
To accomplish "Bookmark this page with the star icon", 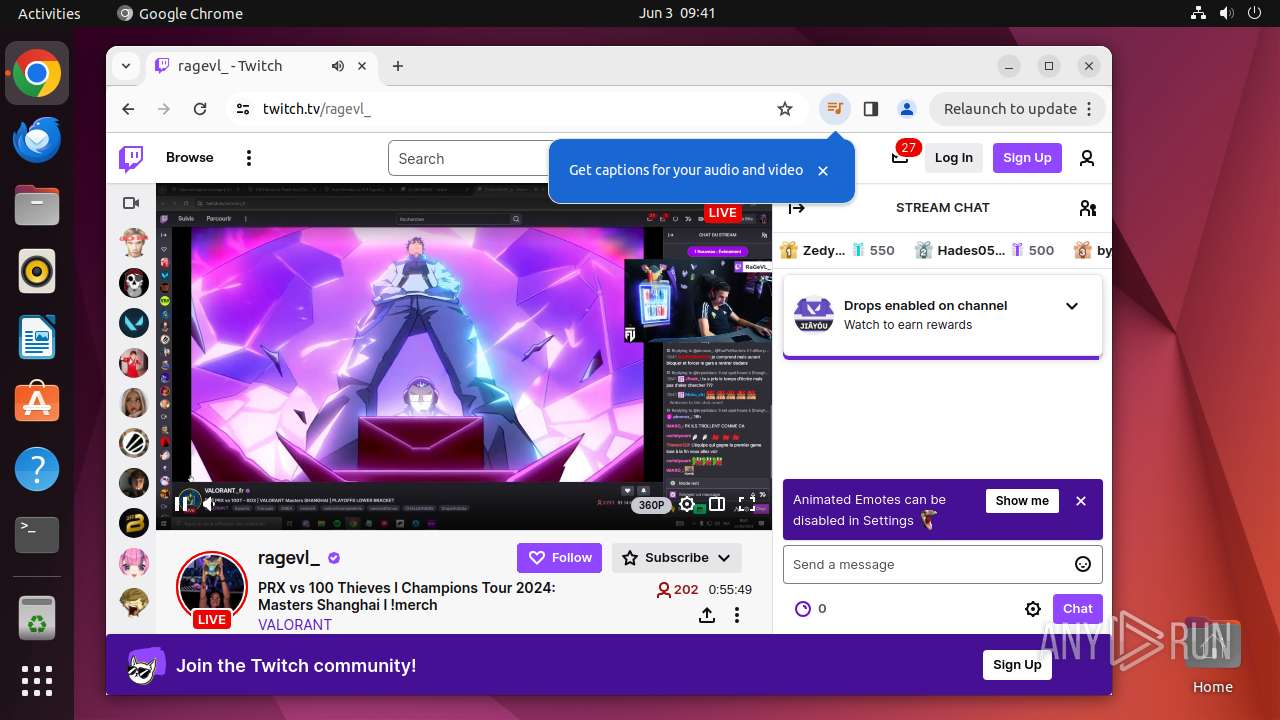I will pos(785,109).
